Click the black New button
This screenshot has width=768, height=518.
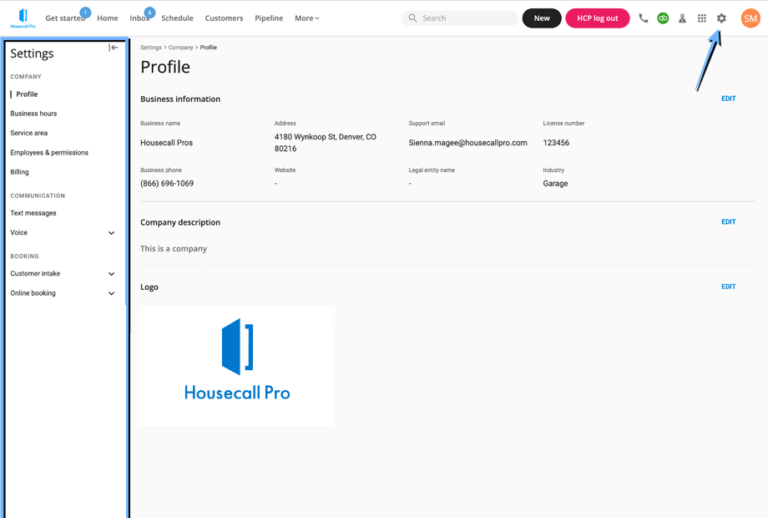[541, 18]
